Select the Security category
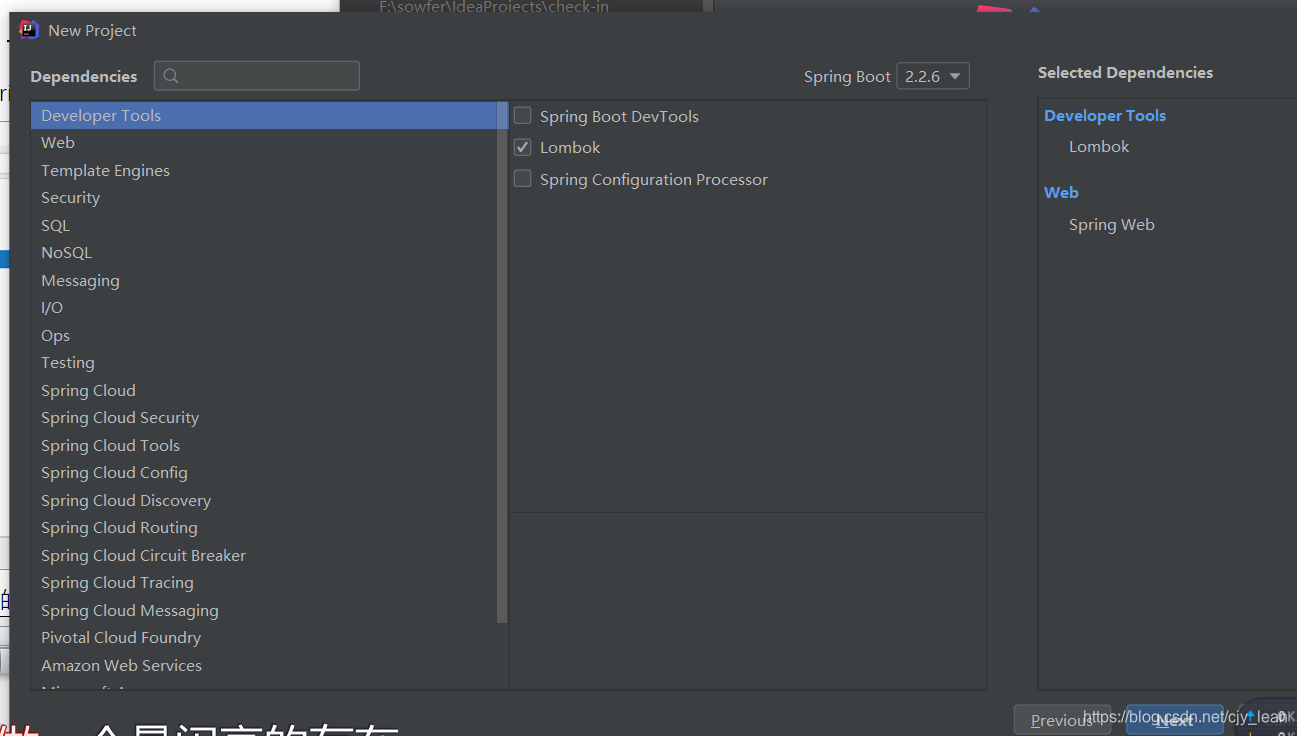The height and width of the screenshot is (736, 1297). 70,197
